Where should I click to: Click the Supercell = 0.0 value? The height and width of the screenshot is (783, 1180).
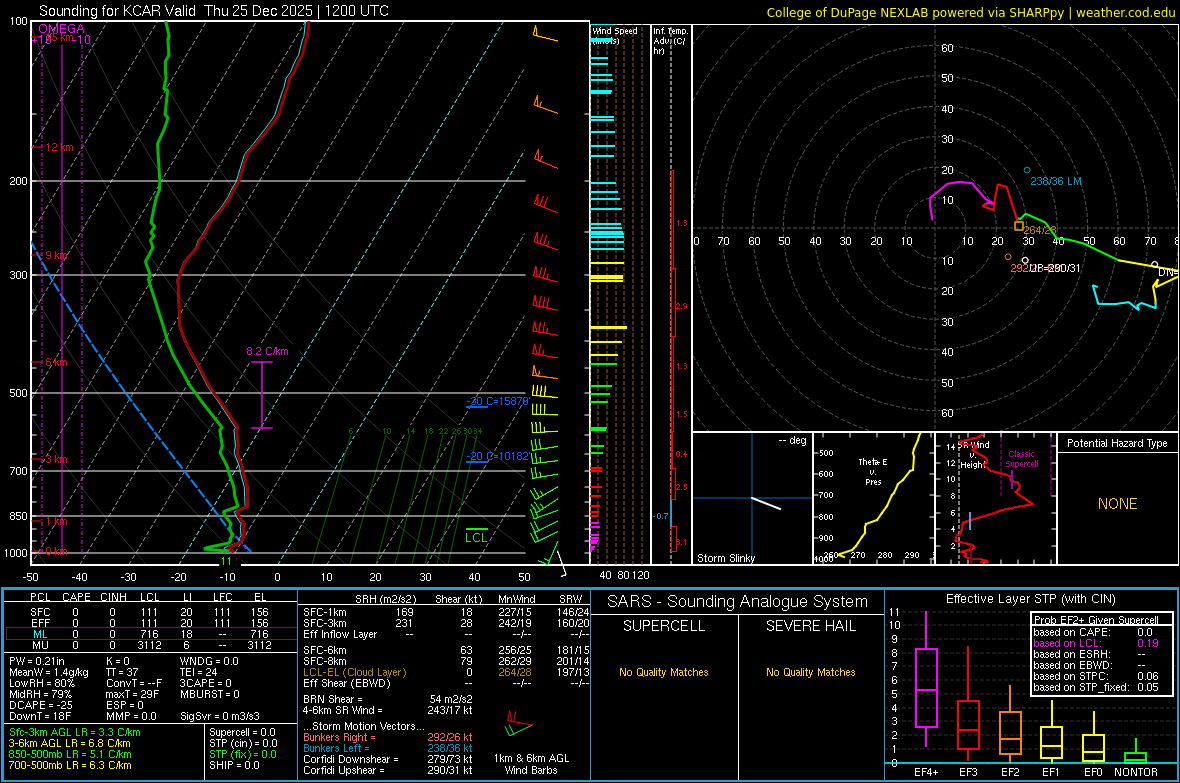pyautogui.click(x=242, y=732)
